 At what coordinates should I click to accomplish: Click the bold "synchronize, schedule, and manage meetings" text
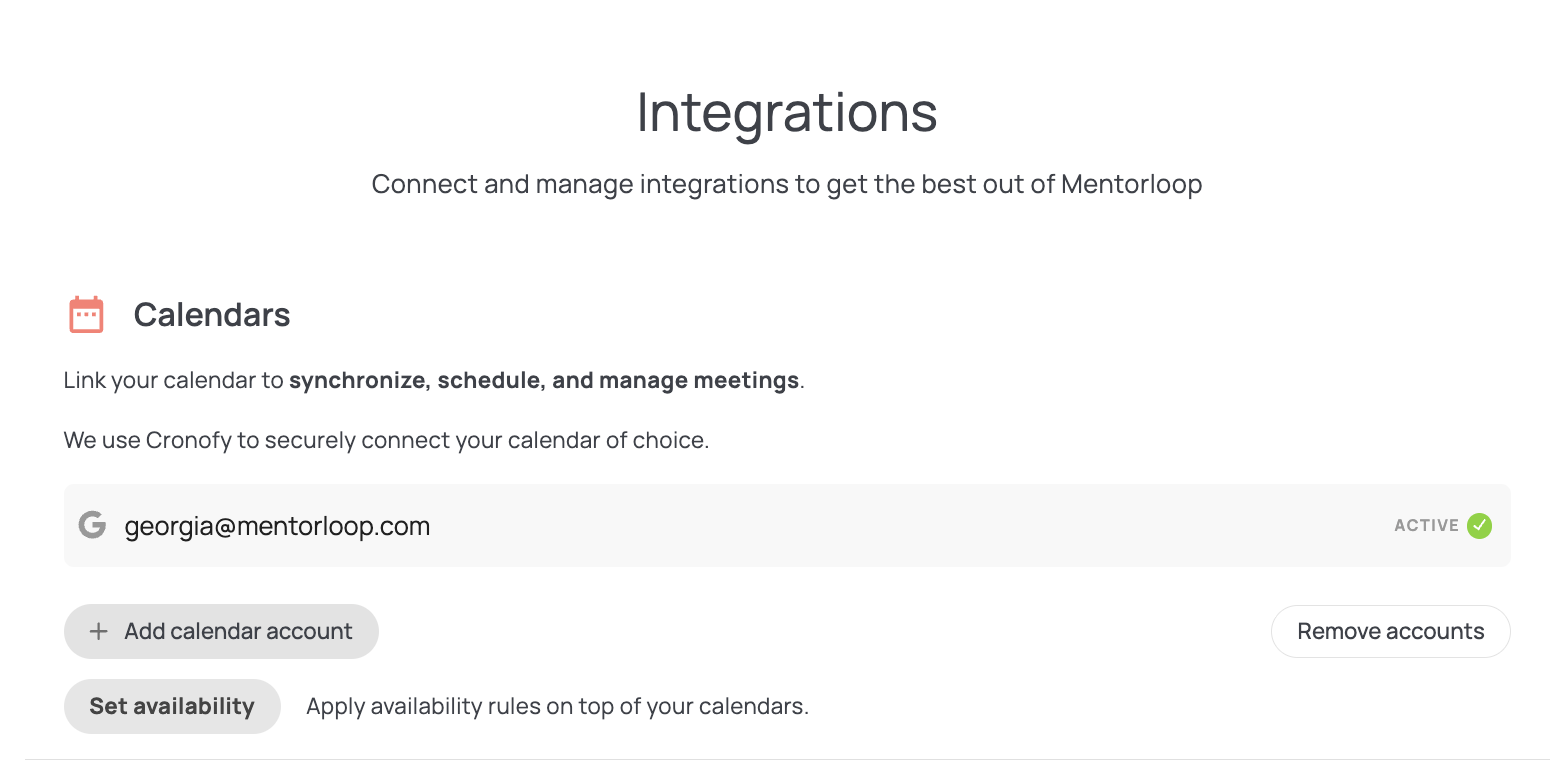544,381
